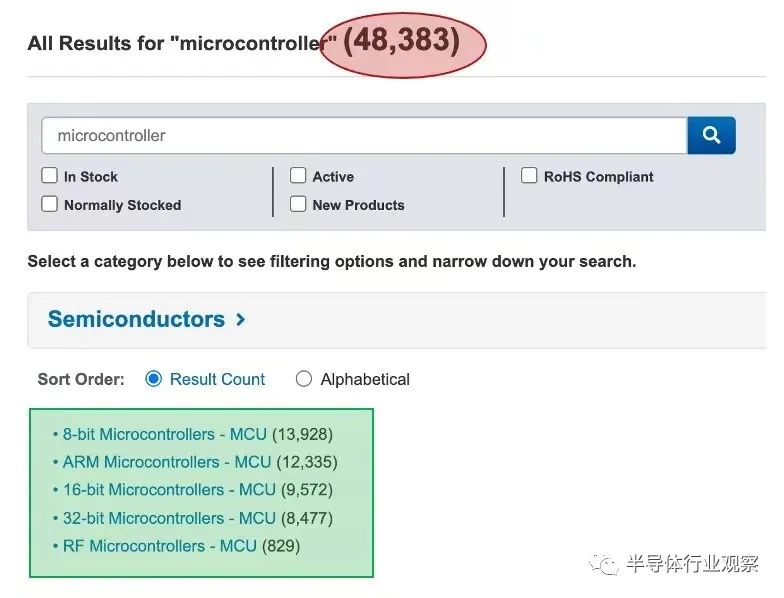Select 16-bit Microcontrollers - MCU link
784x598 pixels.
tap(169, 490)
